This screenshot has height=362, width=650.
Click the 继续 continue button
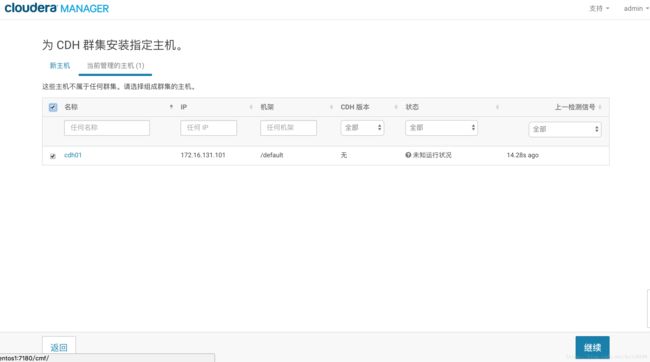592,347
